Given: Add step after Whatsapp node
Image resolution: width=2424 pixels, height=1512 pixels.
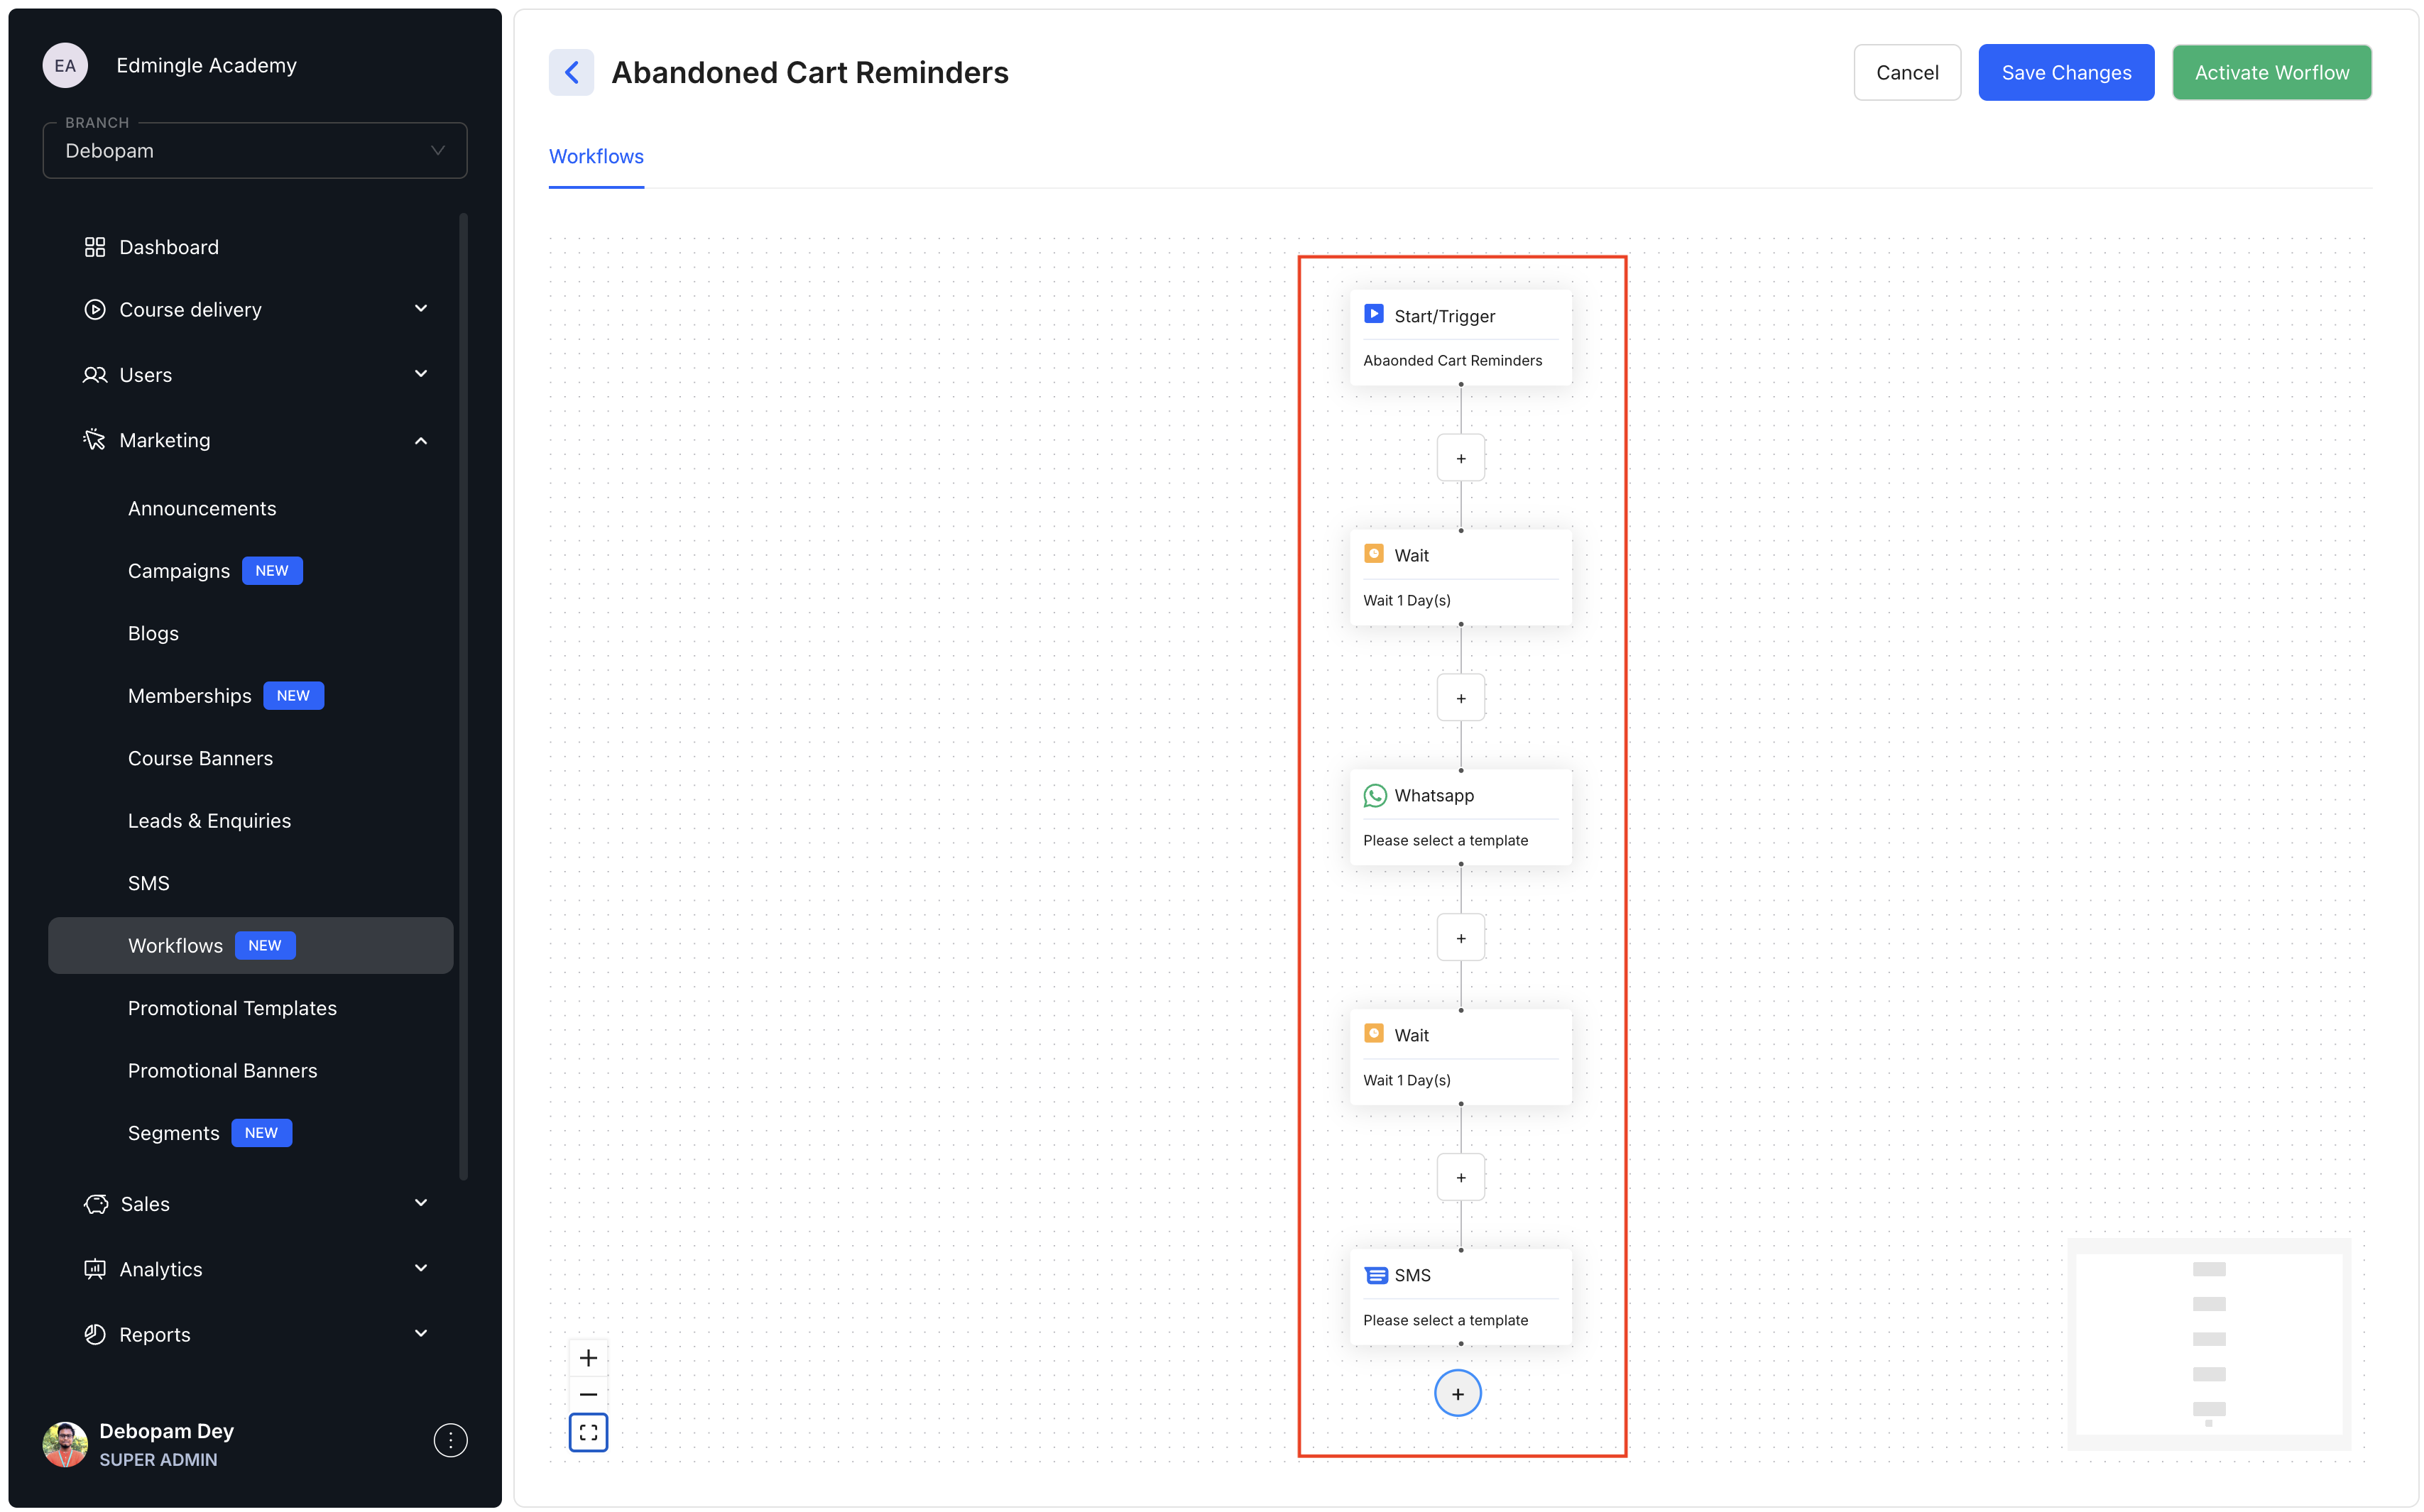Looking at the screenshot, I should click(1460, 938).
